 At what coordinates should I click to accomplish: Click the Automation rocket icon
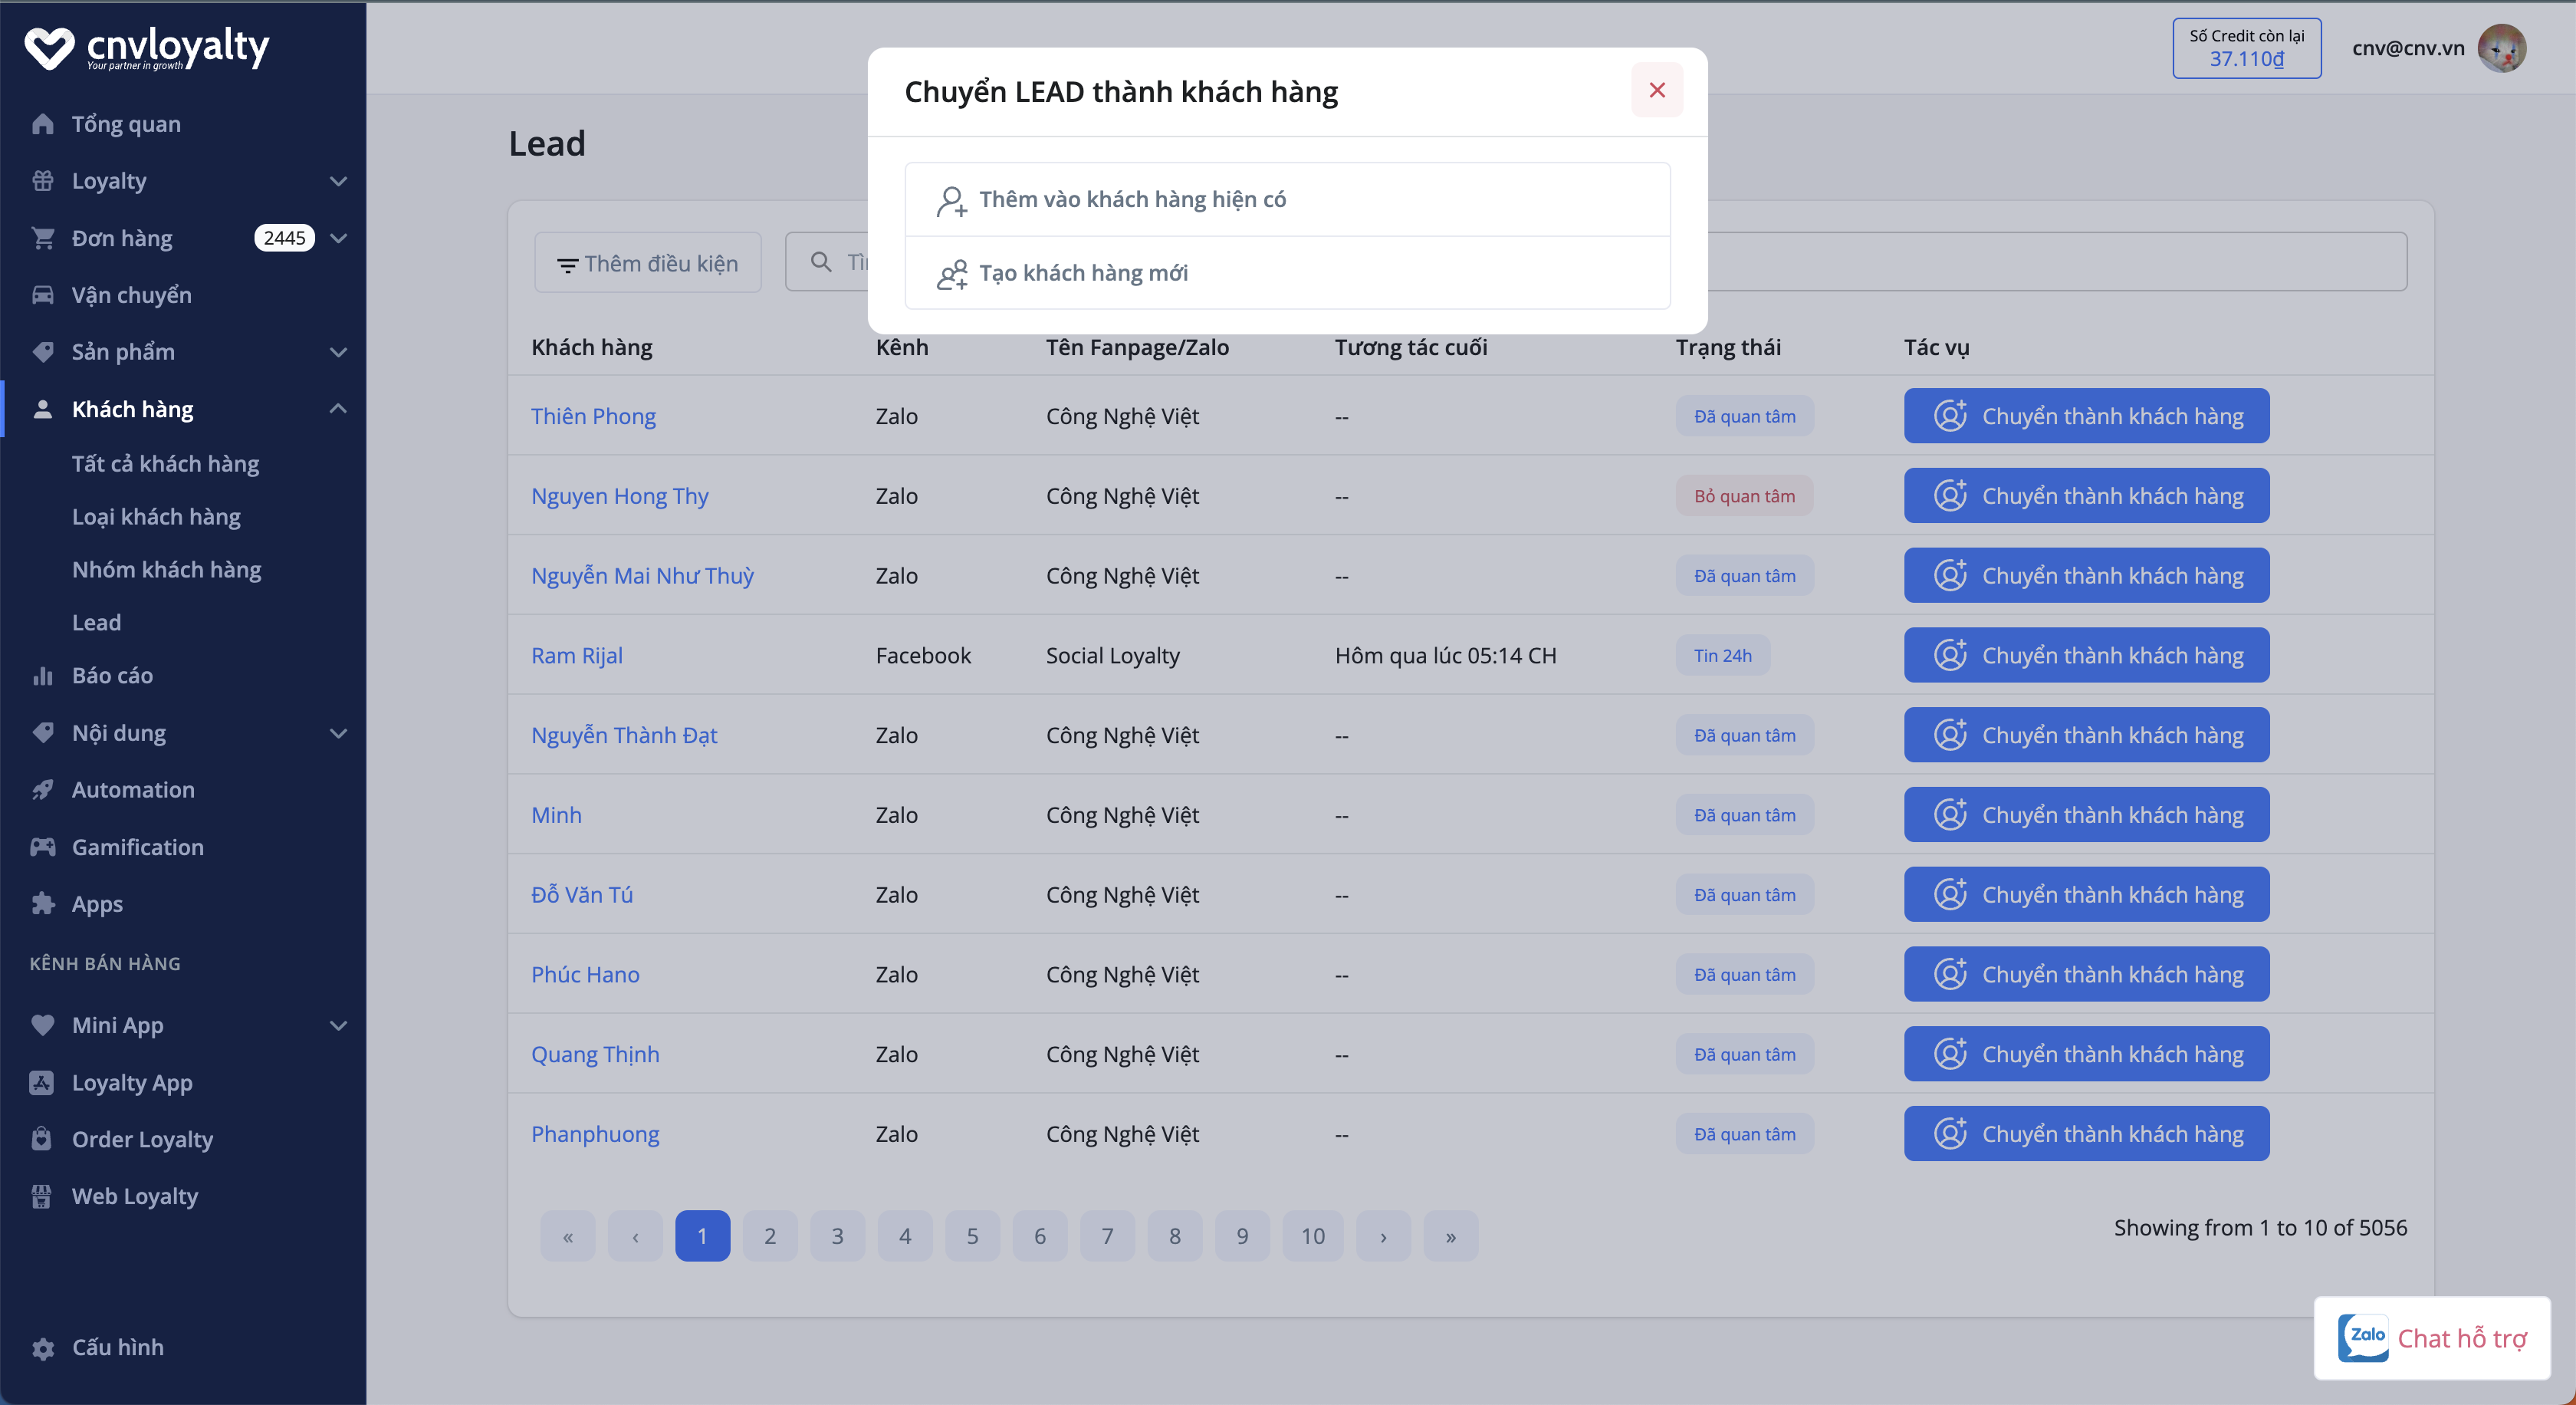click(x=42, y=790)
